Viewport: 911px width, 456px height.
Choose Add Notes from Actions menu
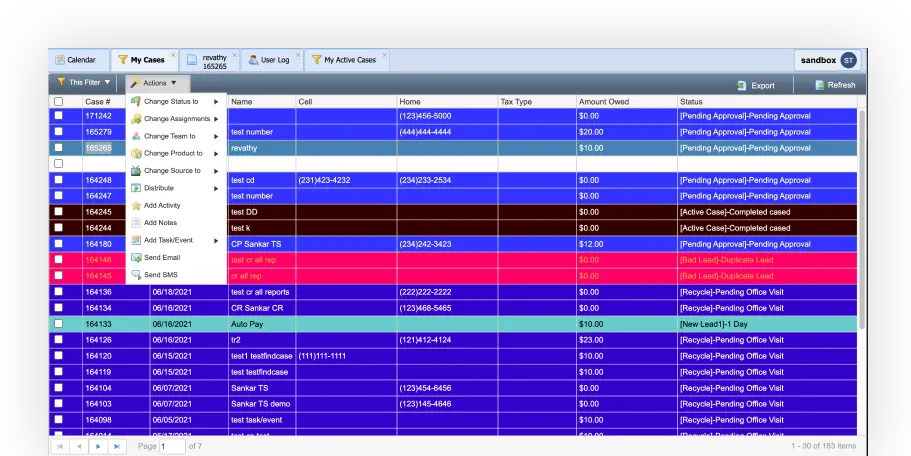176,223
